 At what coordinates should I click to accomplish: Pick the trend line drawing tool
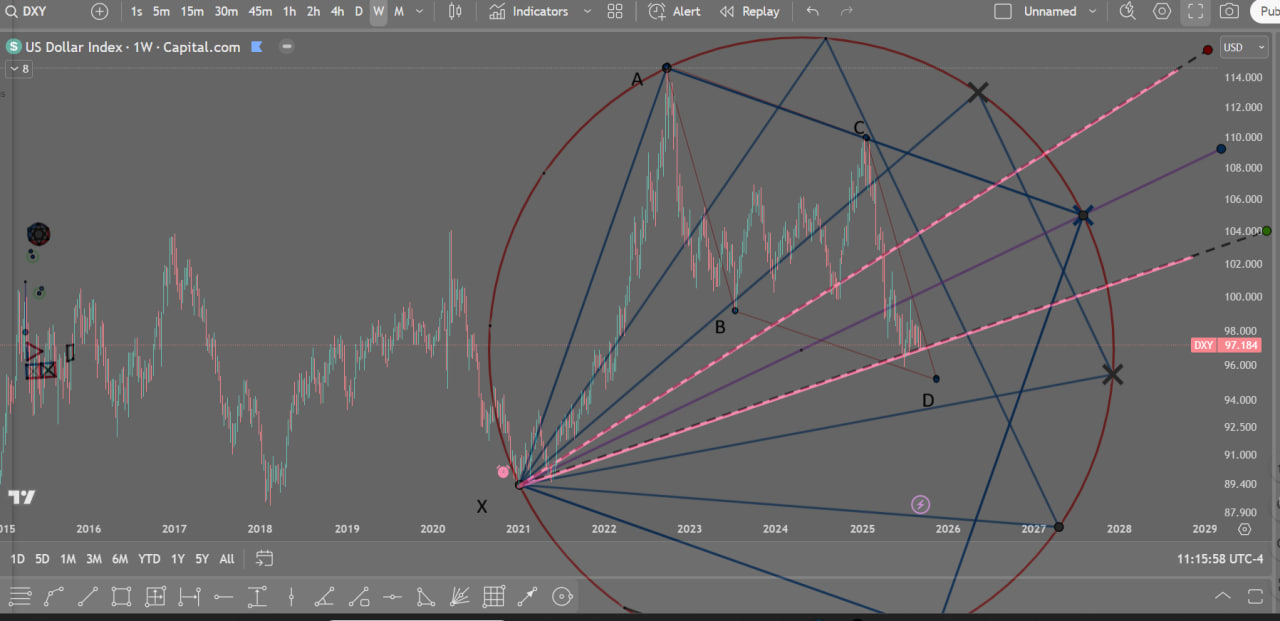point(88,597)
